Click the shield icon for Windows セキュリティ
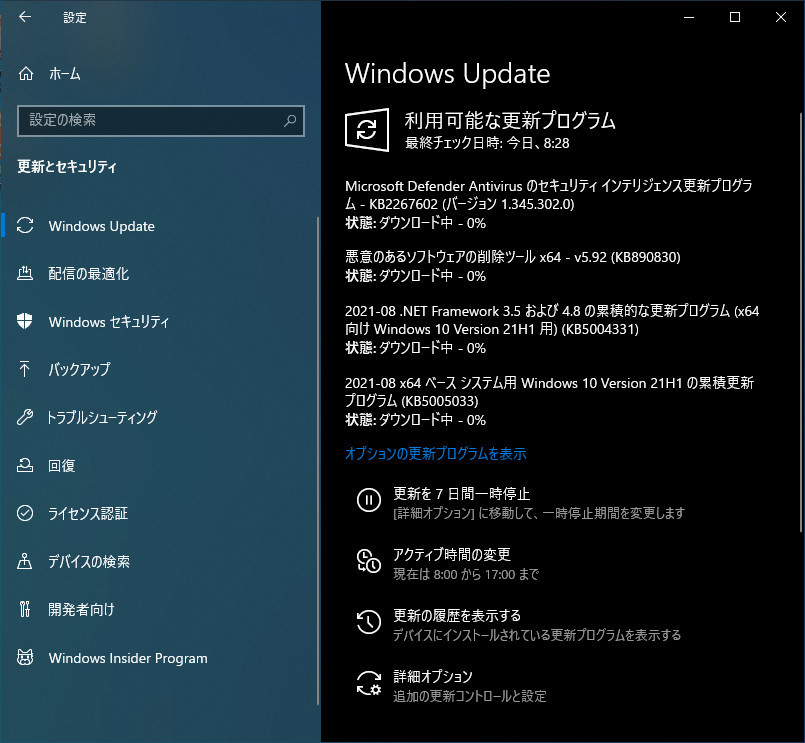Viewport: 805px width, 743px height. (25, 321)
